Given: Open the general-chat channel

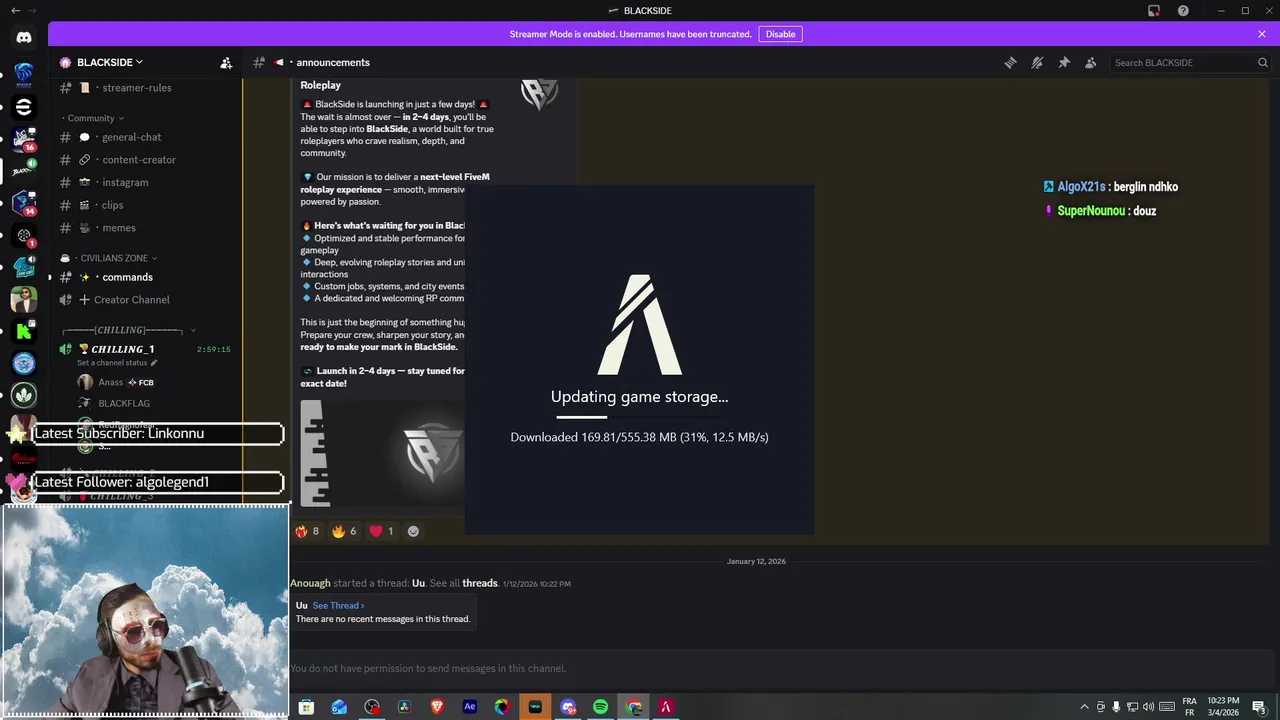Looking at the screenshot, I should pos(132,137).
